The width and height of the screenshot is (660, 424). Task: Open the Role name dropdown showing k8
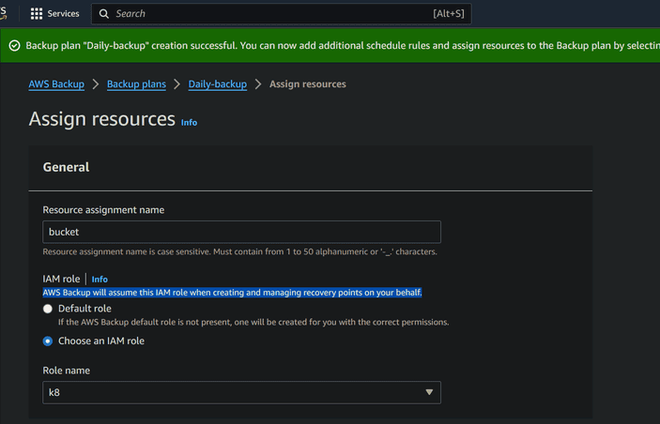[x=242, y=392]
